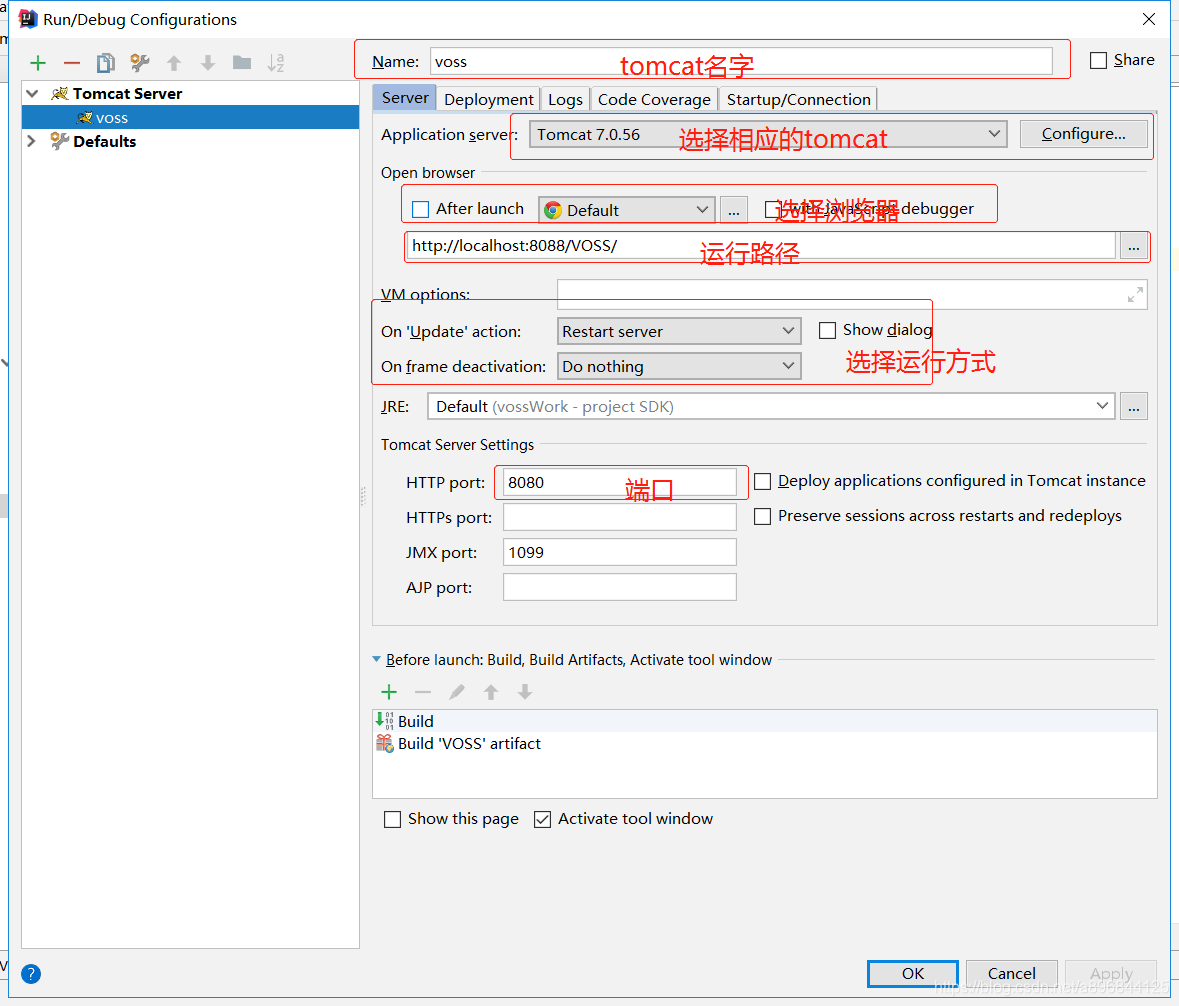Enable the Show this page checkbox
The width and height of the screenshot is (1179, 1006).
pos(392,820)
